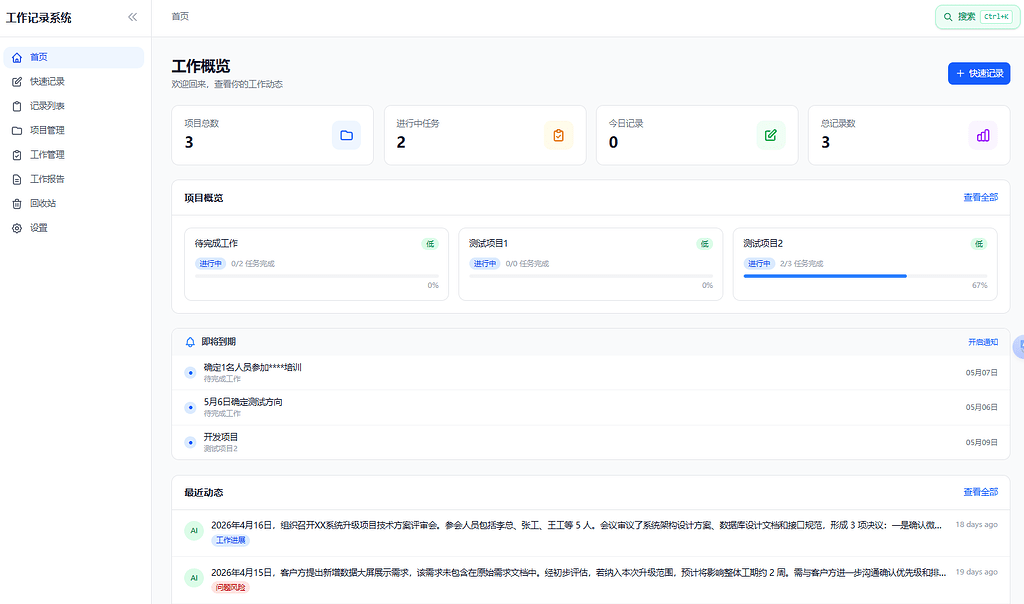
Task: Click the purple bar chart icon on 总记录数 card
Action: point(983,135)
